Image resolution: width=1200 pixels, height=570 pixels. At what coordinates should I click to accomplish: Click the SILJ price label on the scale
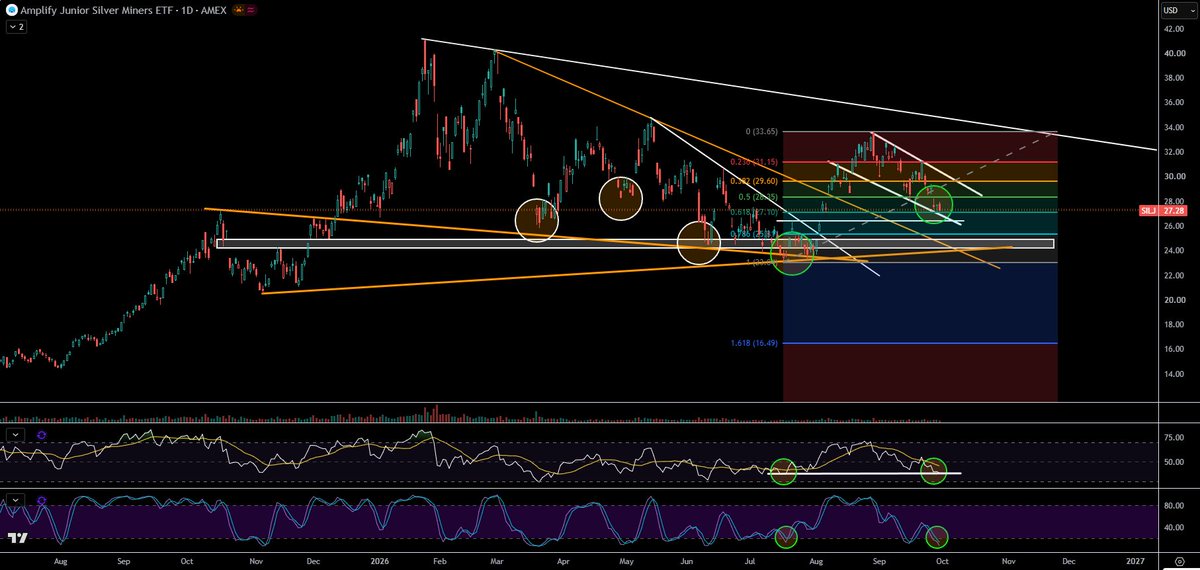(x=1149, y=211)
